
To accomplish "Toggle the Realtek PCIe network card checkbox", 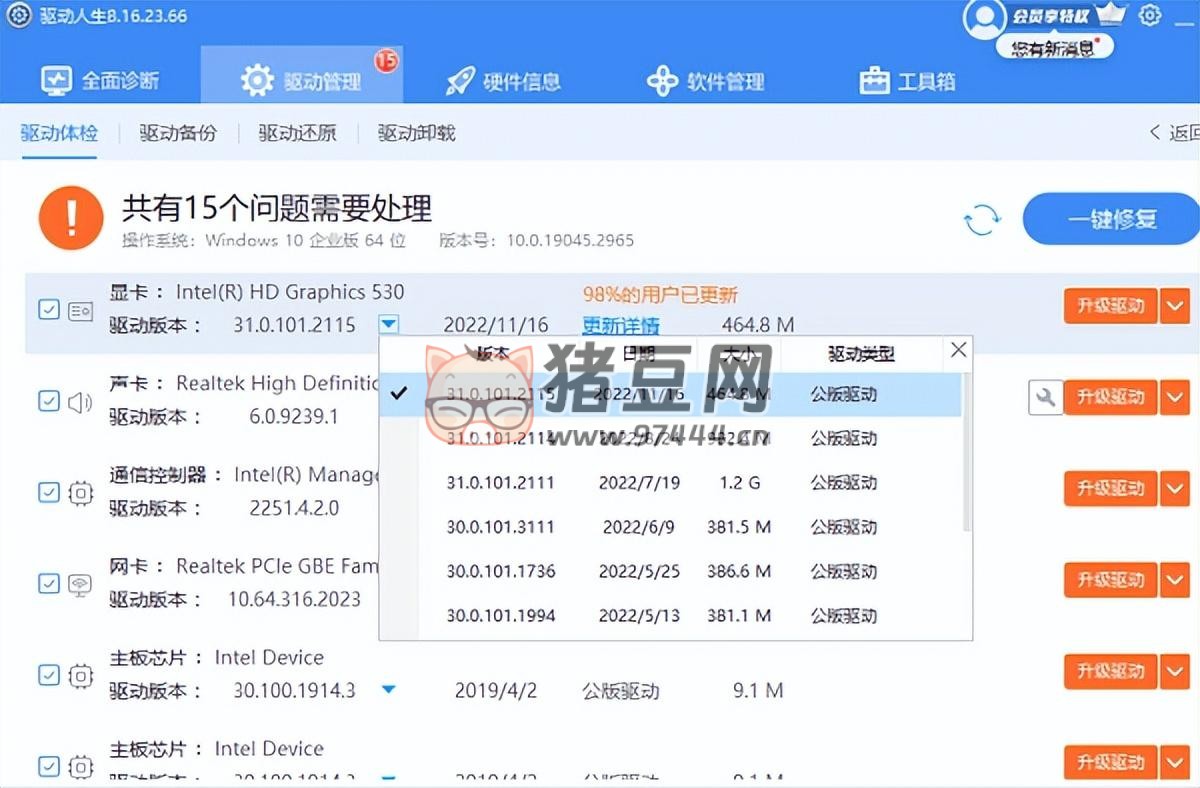I will pyautogui.click(x=48, y=584).
